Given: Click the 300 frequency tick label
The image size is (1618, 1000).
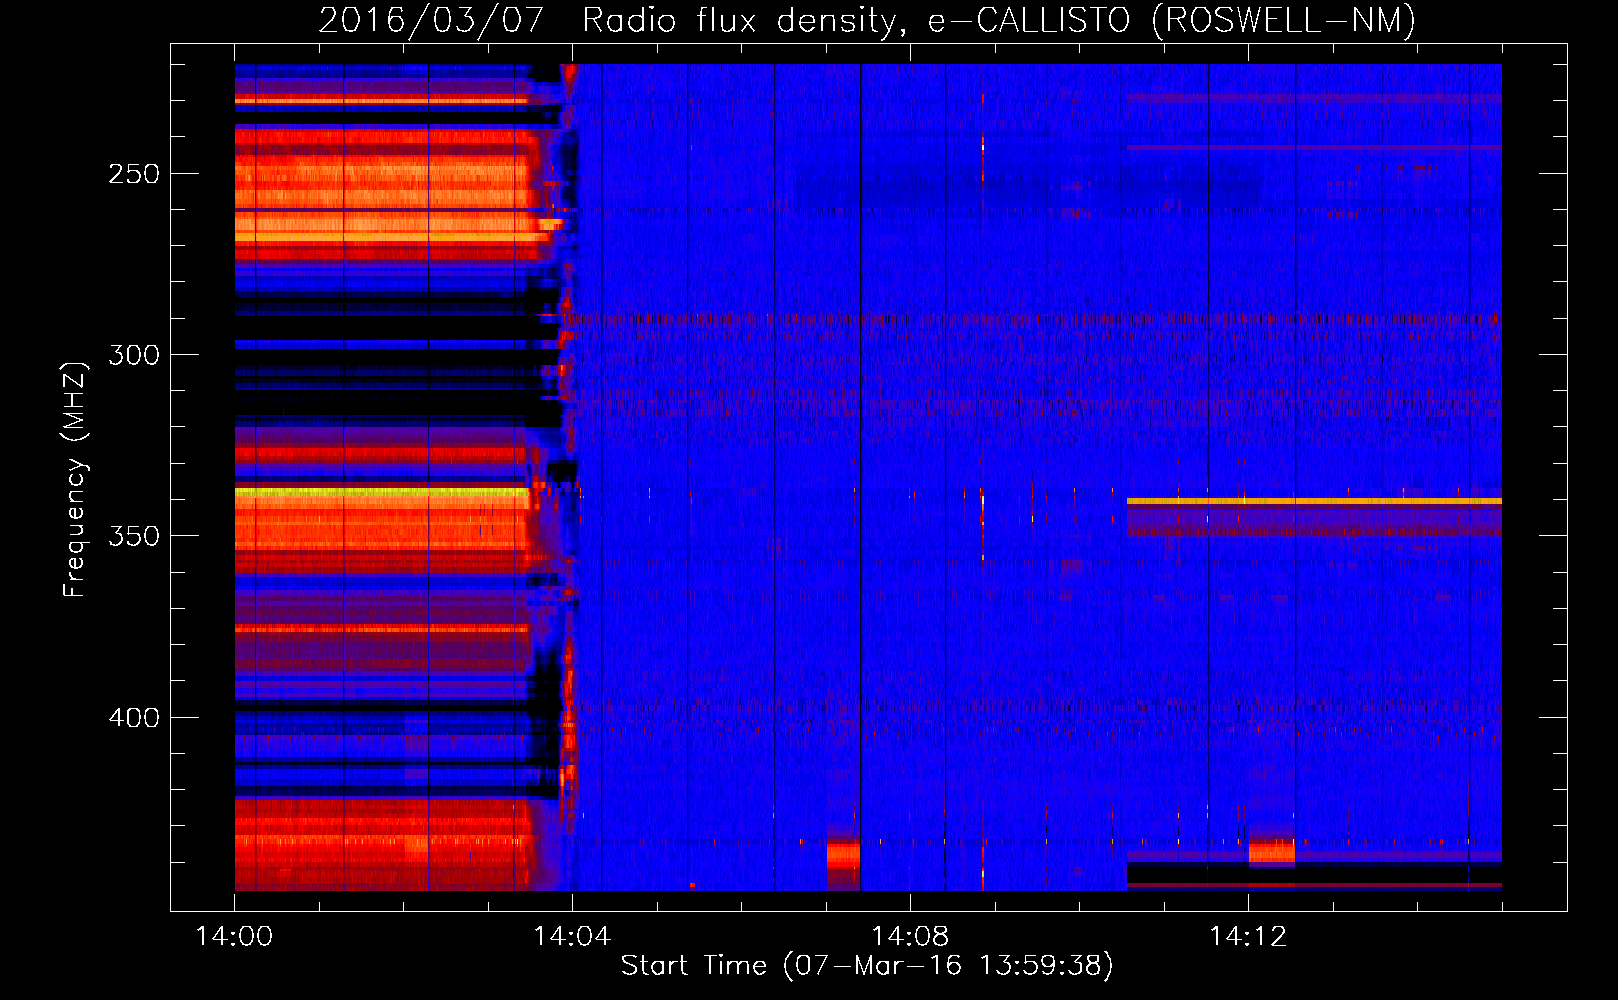Looking at the screenshot, I should [x=134, y=355].
